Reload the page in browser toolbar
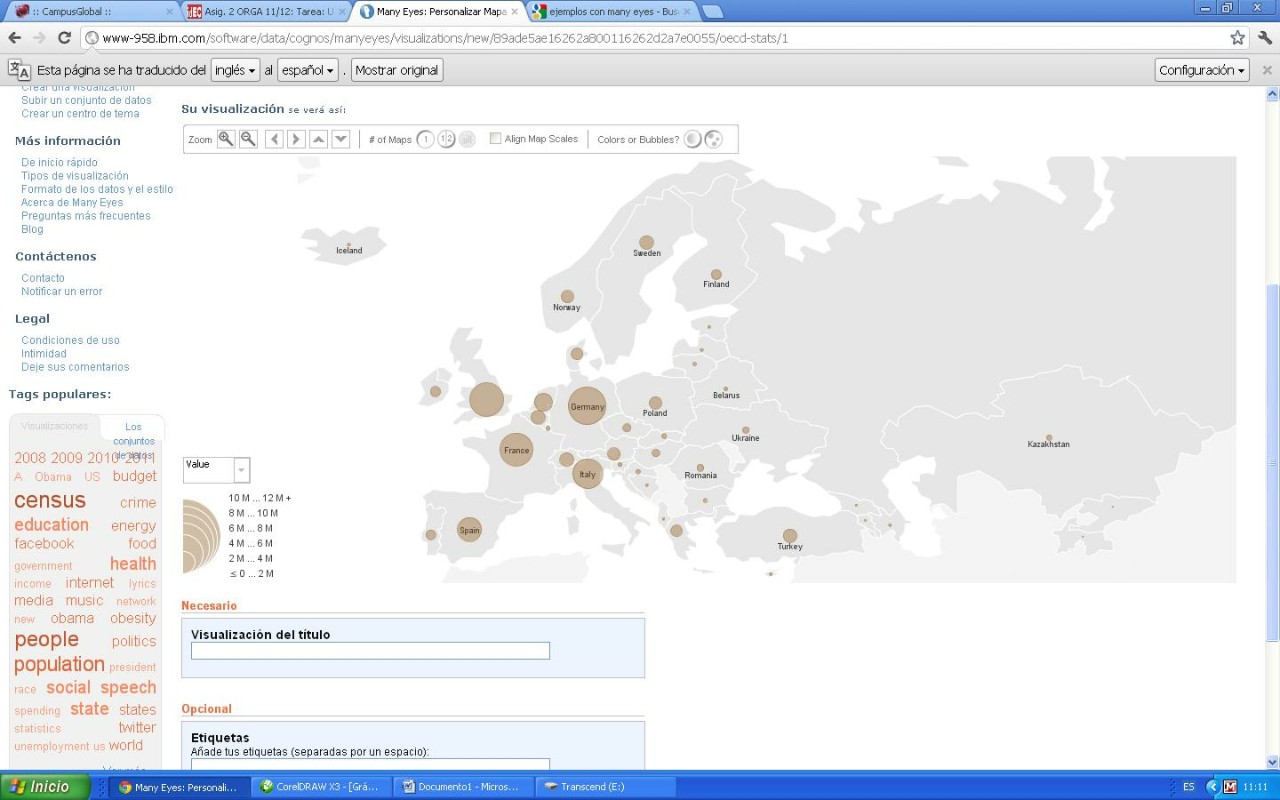 [64, 38]
